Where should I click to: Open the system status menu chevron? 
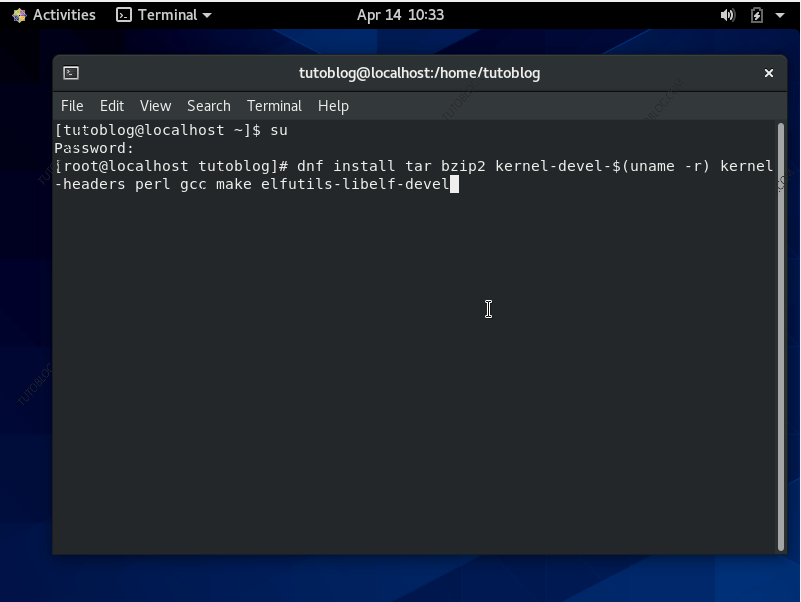[778, 14]
